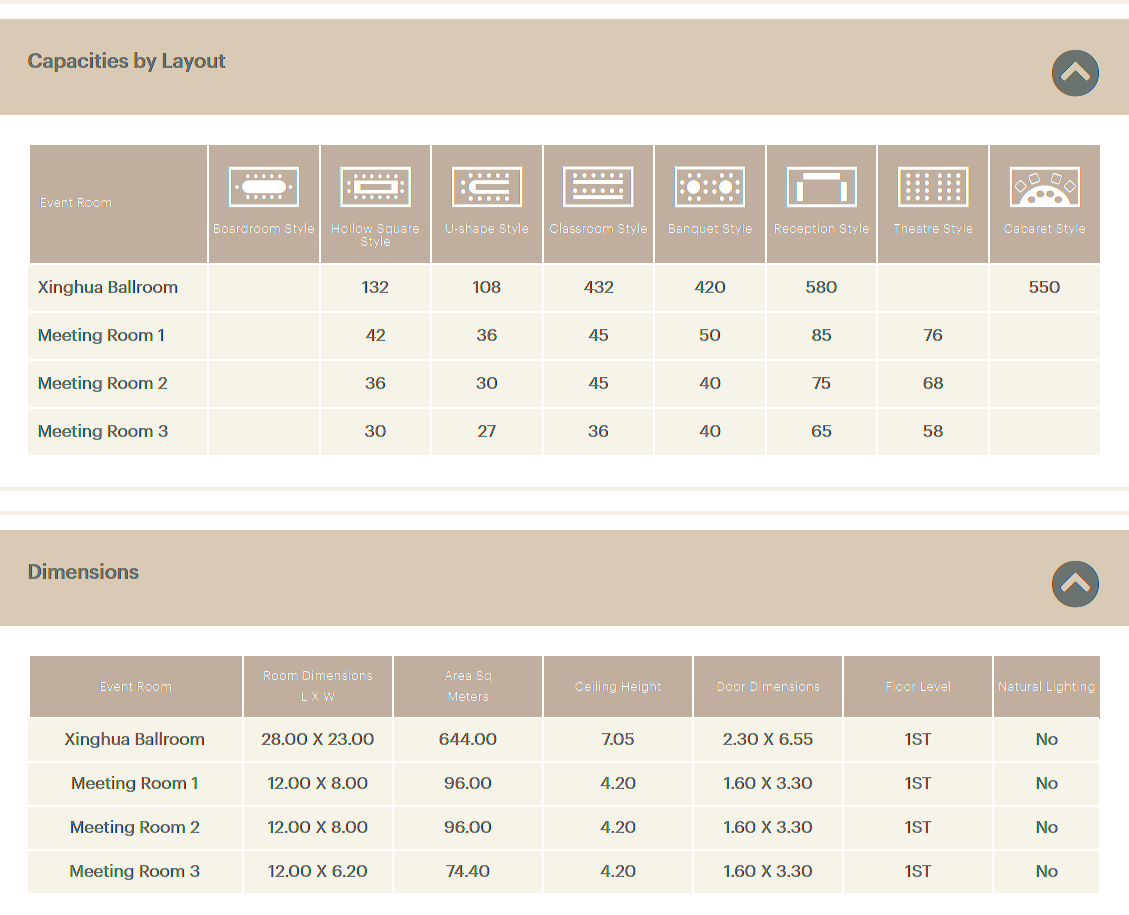Collapse the Dimensions section chevron
Viewport: 1129px width, 915px height.
click(1075, 584)
